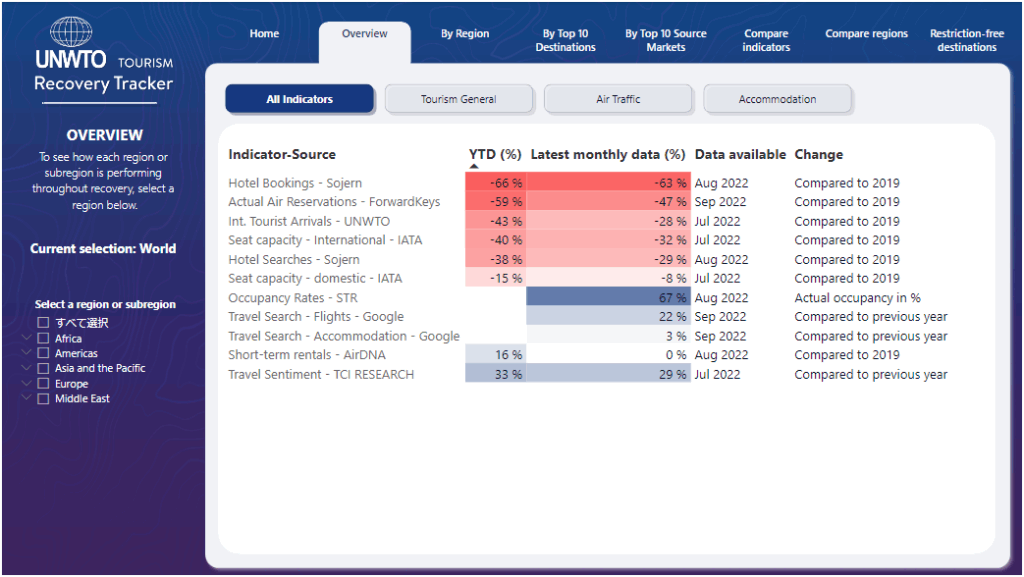The height and width of the screenshot is (577, 1024).
Task: Select the Middle East checkbox
Action: point(43,399)
